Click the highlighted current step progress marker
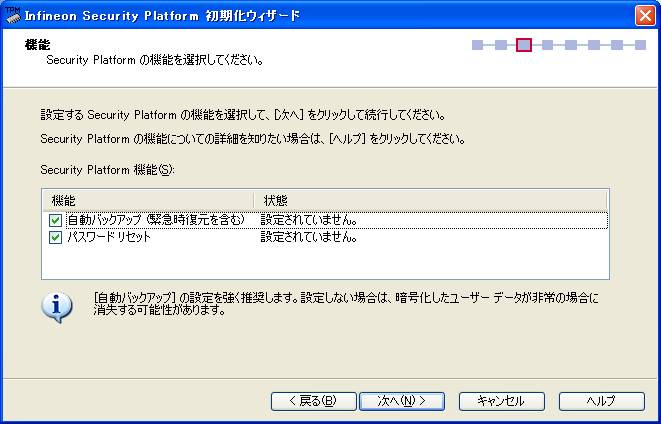 coord(524,45)
